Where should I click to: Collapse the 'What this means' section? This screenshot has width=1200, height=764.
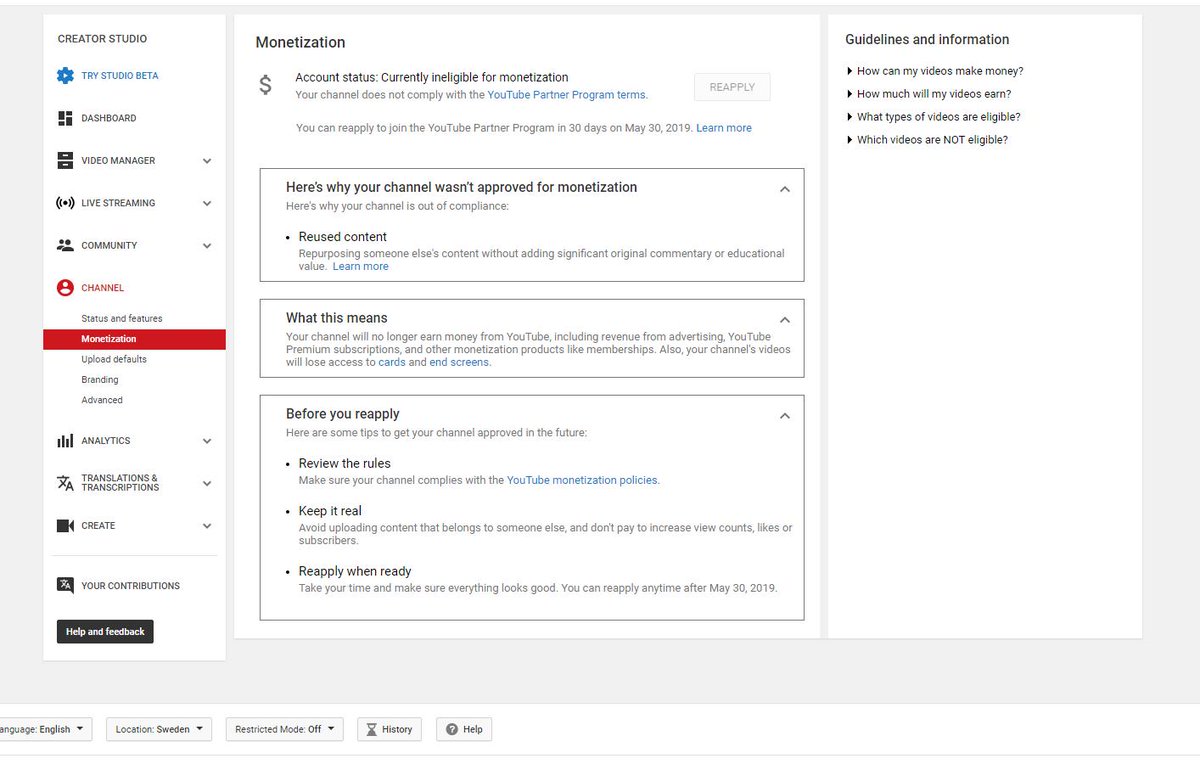pos(785,320)
